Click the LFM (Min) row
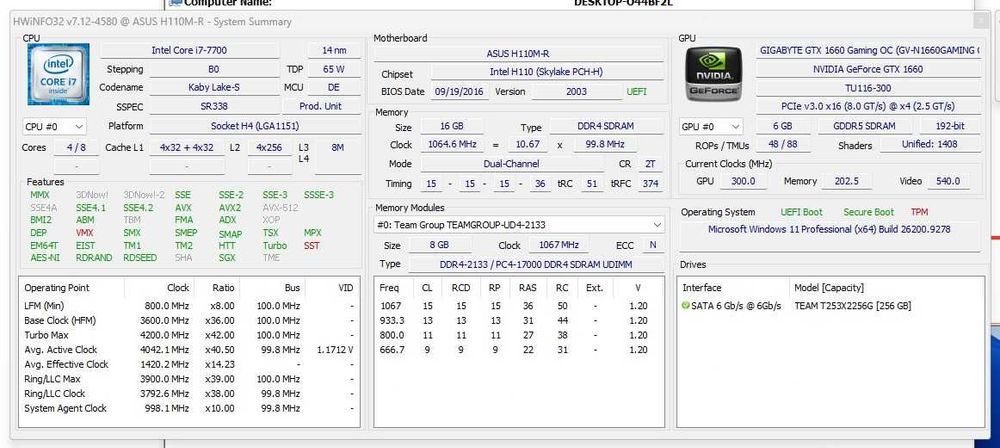 [189, 306]
